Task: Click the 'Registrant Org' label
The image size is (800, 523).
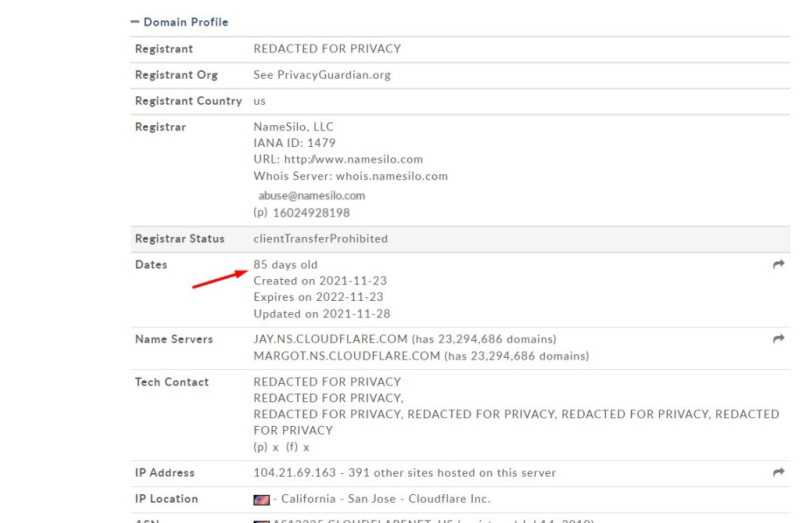Action: point(176,74)
